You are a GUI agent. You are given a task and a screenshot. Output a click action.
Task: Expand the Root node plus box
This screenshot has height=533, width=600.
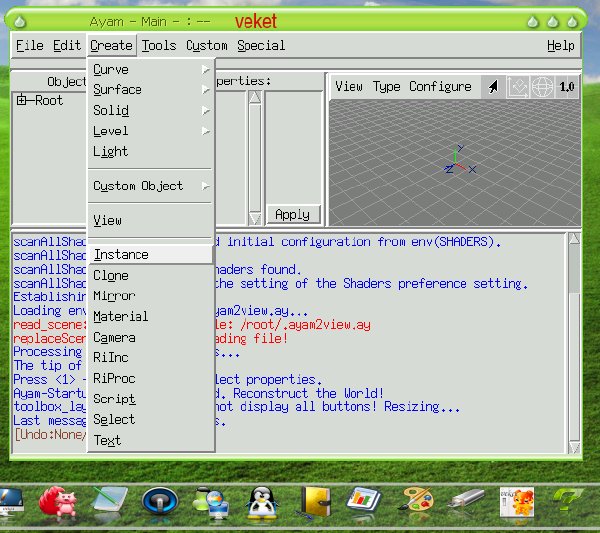click(21, 100)
